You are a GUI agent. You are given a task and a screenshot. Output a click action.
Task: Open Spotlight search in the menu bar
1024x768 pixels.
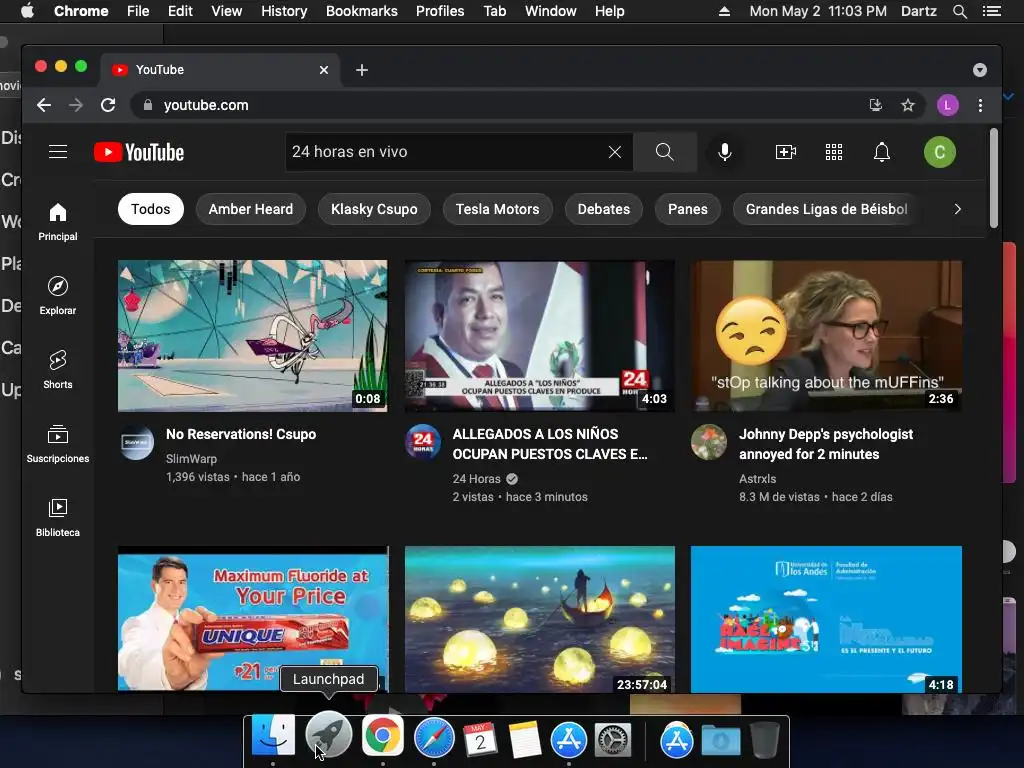[x=959, y=11]
